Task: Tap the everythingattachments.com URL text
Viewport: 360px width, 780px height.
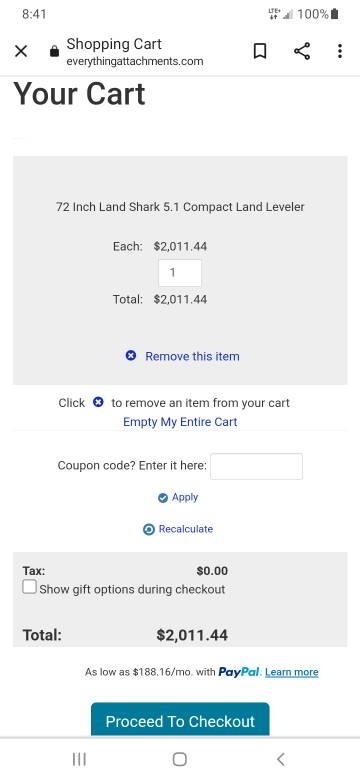Action: (x=135, y=62)
